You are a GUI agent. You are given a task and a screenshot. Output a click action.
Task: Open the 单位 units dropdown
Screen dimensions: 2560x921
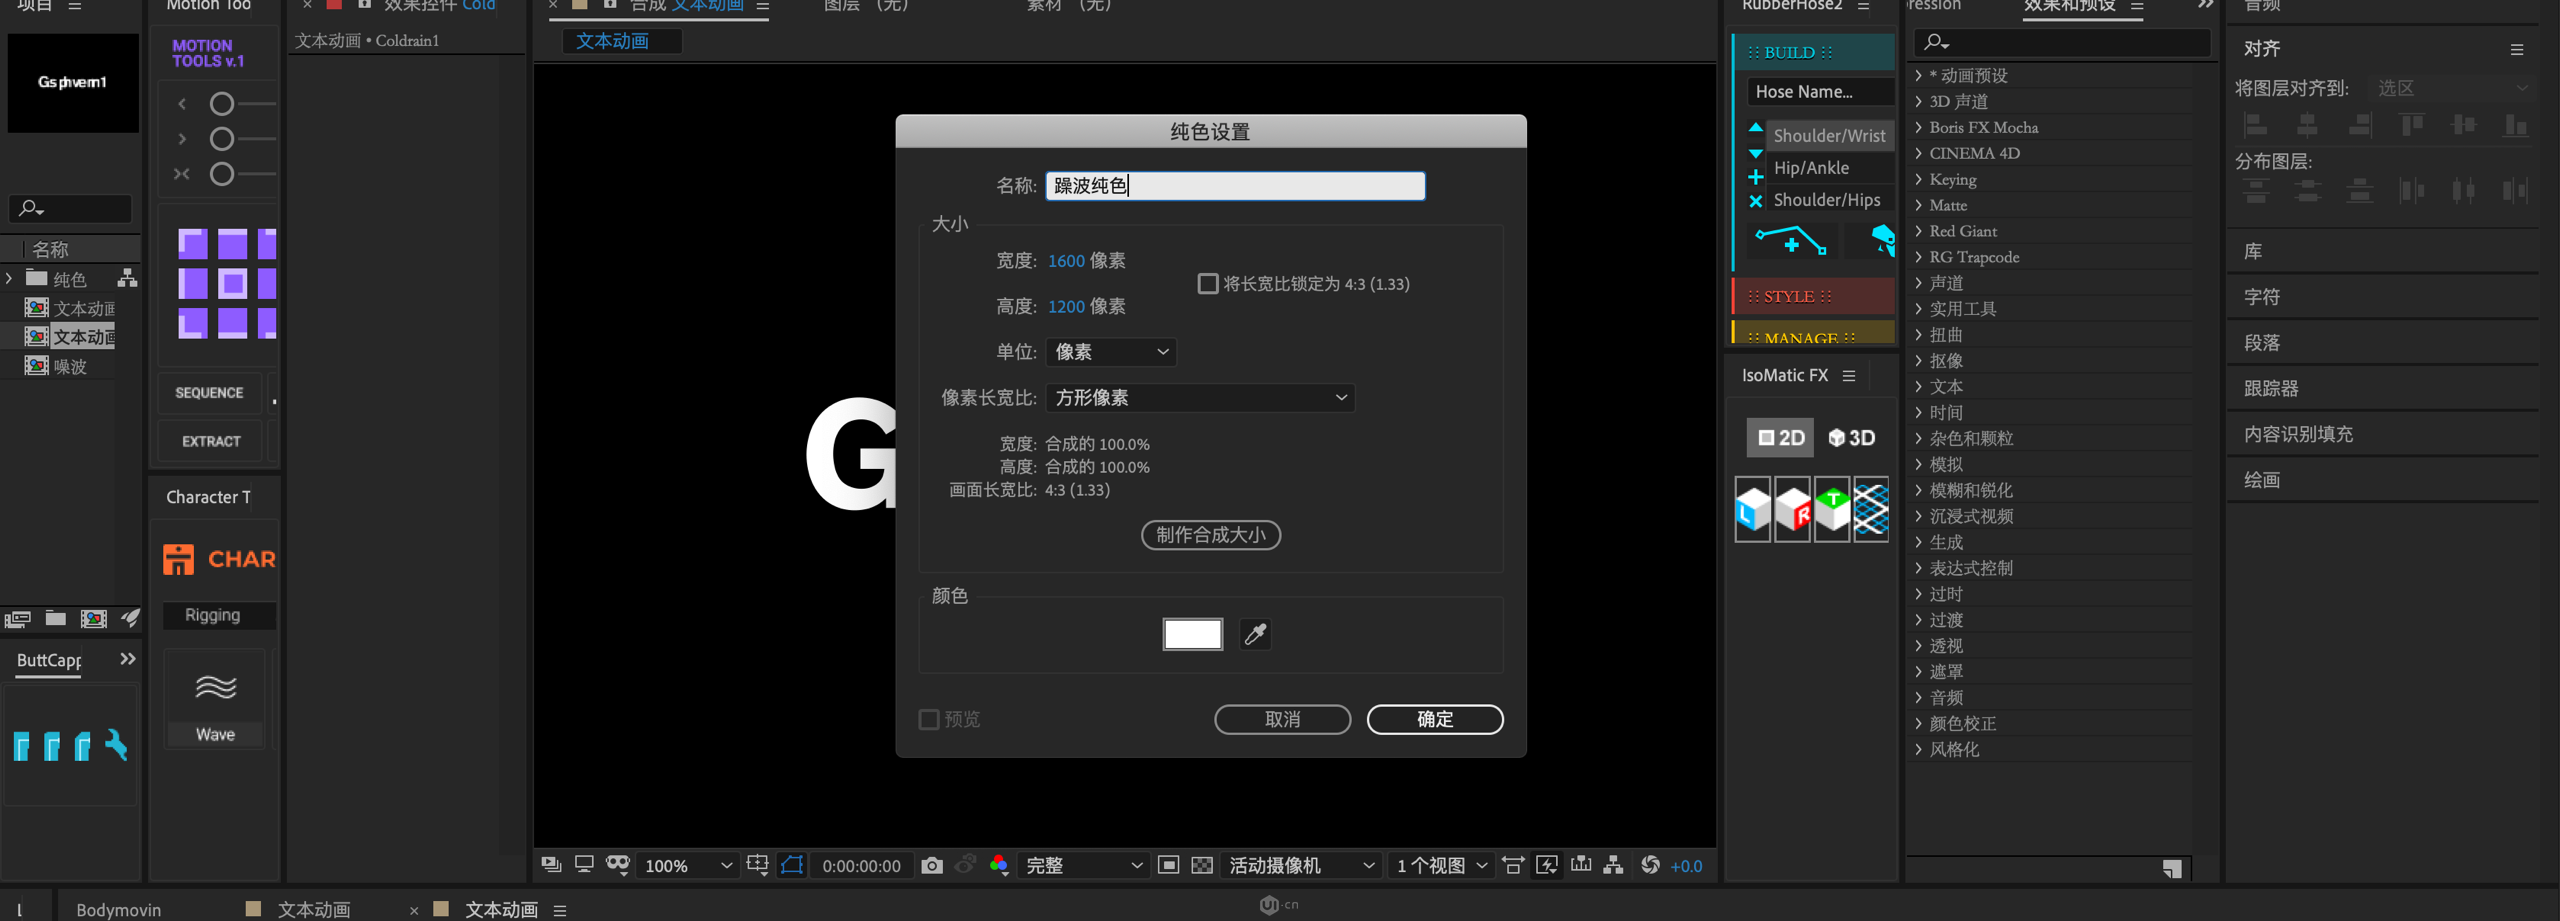tap(1111, 352)
